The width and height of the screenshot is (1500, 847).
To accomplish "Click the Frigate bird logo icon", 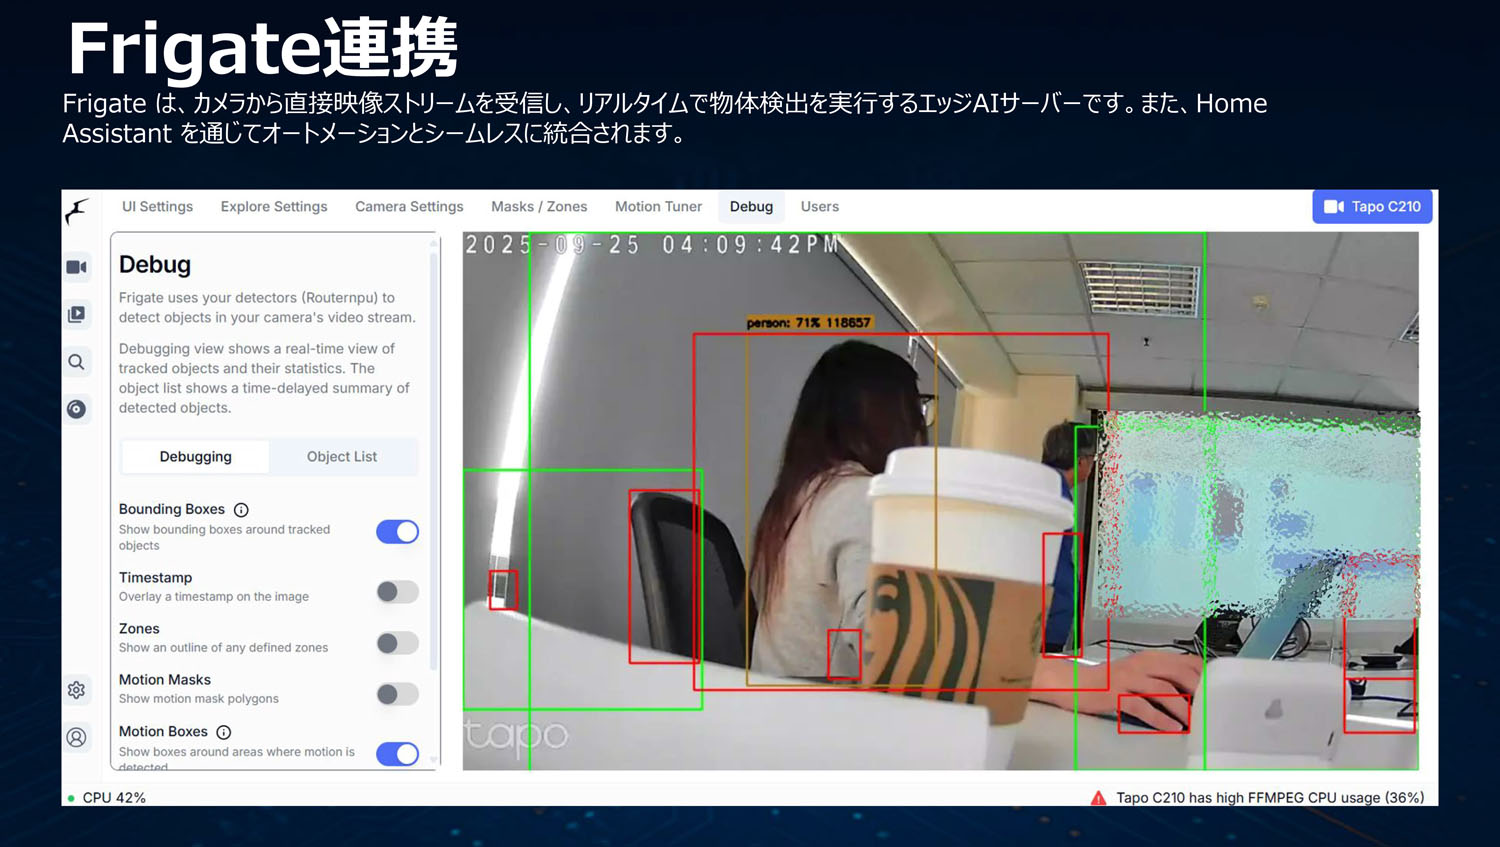I will pos(77,211).
